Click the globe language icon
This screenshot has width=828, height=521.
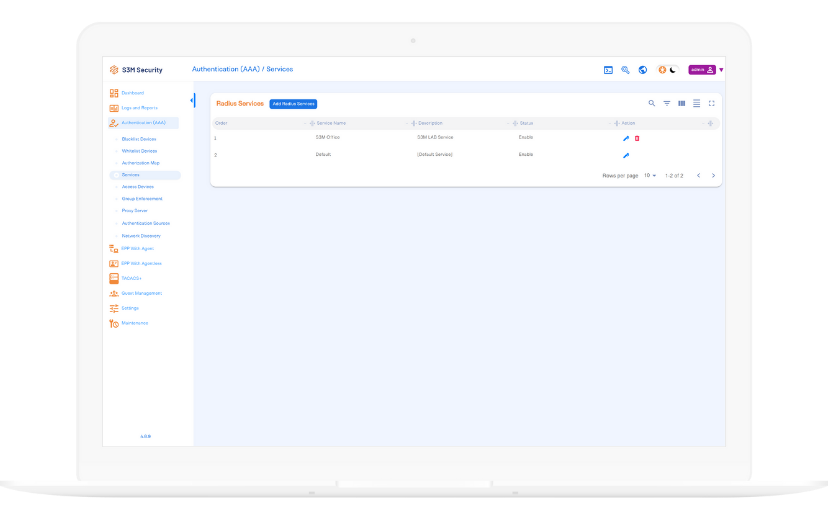(x=642, y=70)
